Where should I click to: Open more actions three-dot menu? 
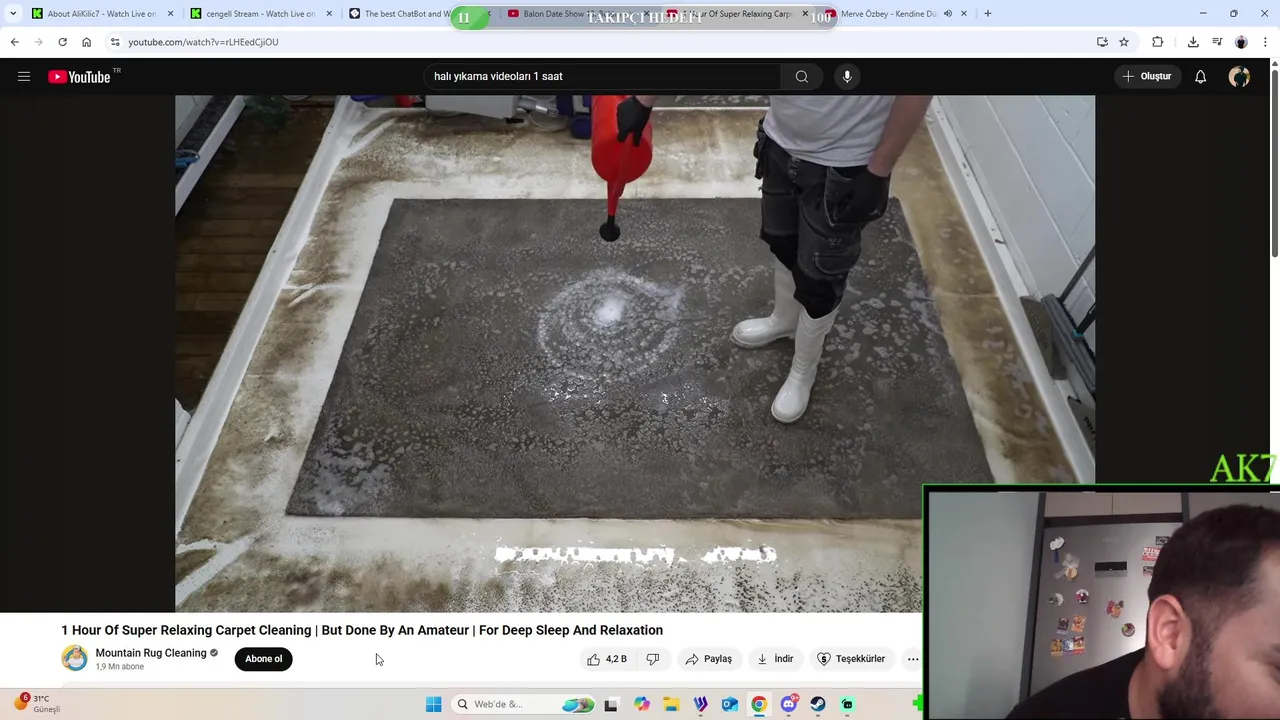pos(913,659)
